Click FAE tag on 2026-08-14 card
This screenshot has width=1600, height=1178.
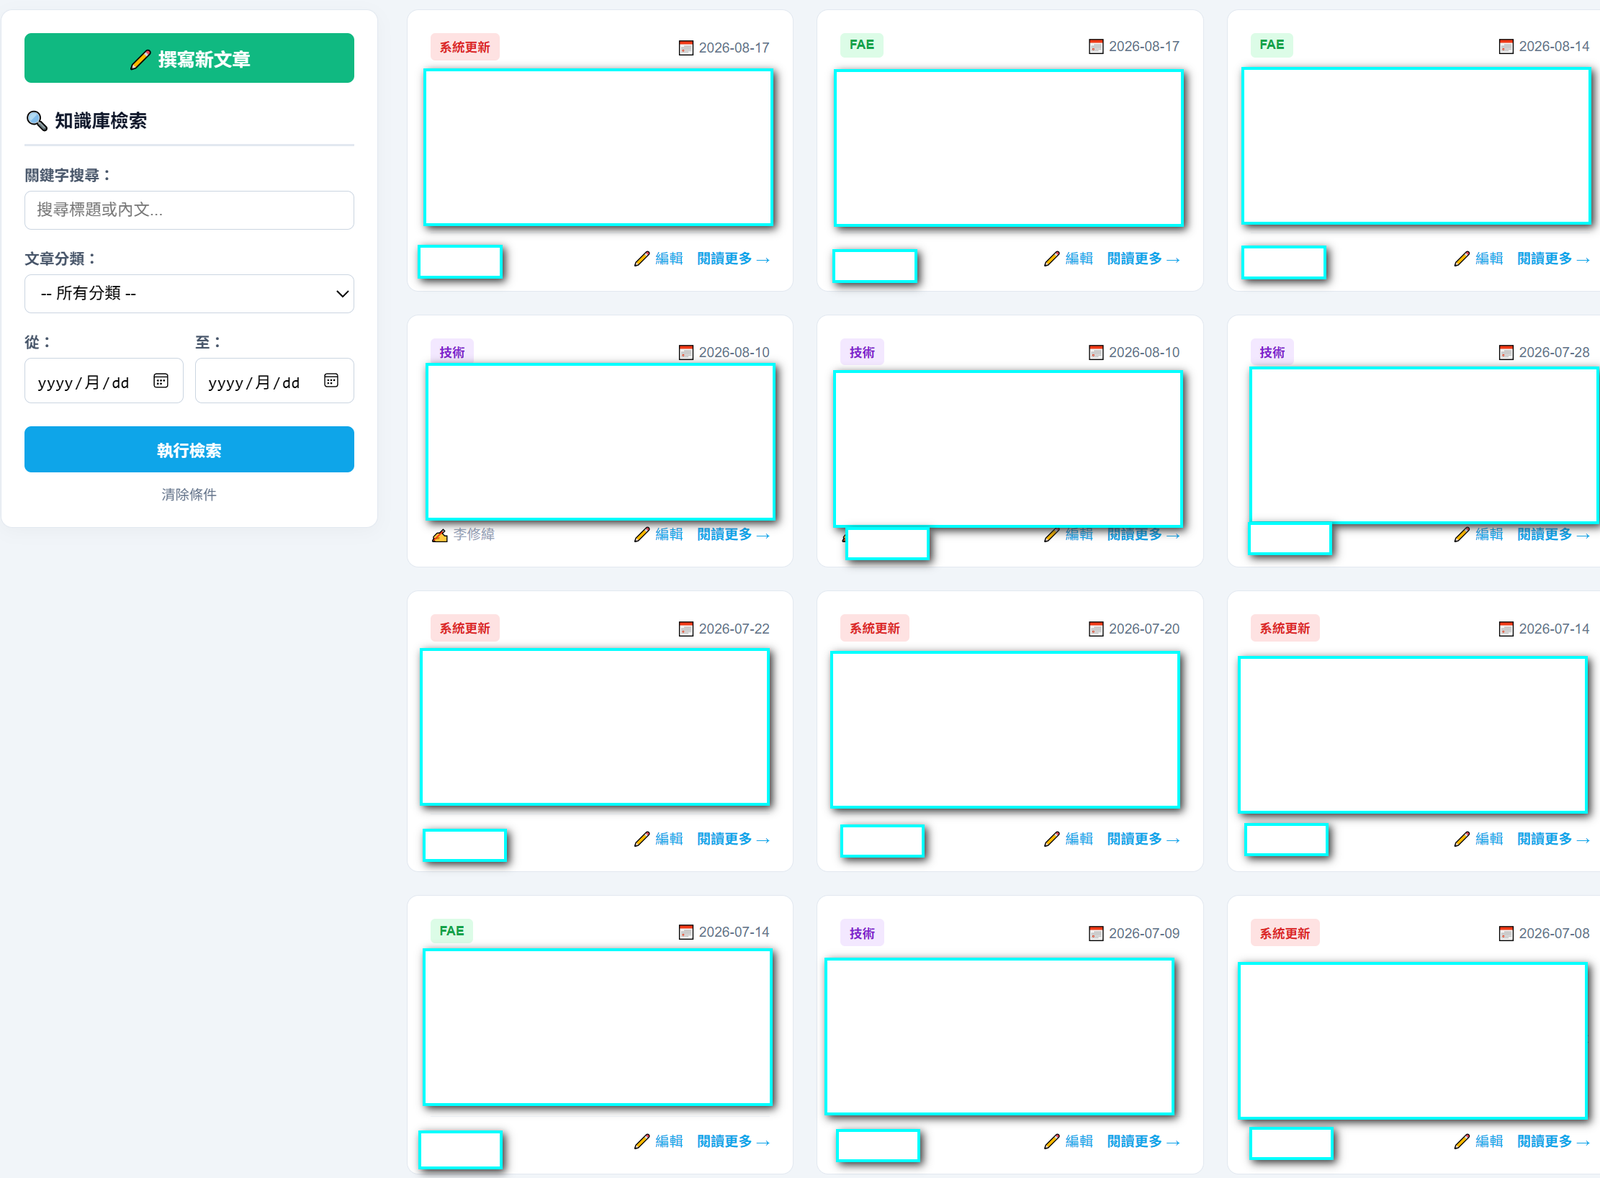(1272, 45)
